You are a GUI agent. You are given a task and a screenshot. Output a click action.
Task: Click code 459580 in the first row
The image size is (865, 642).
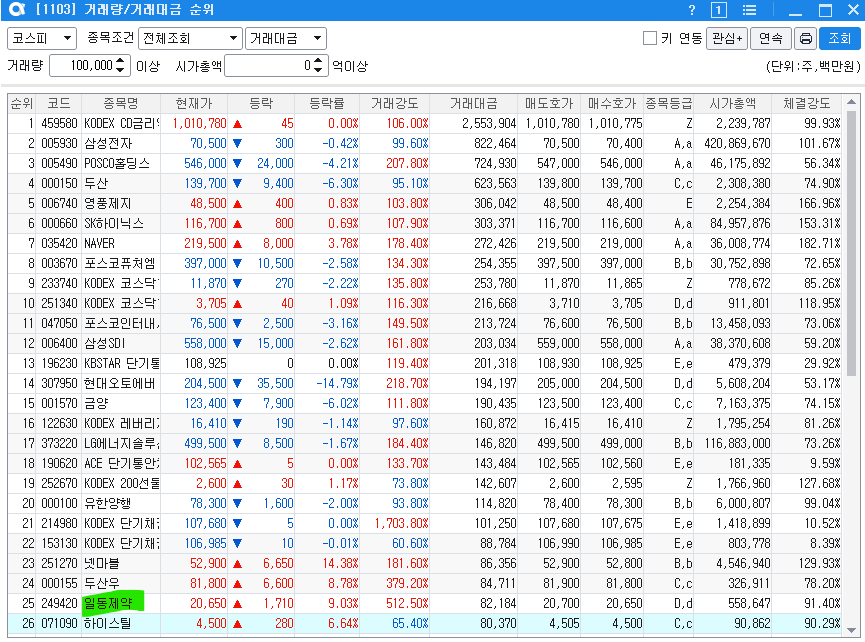tap(59, 123)
